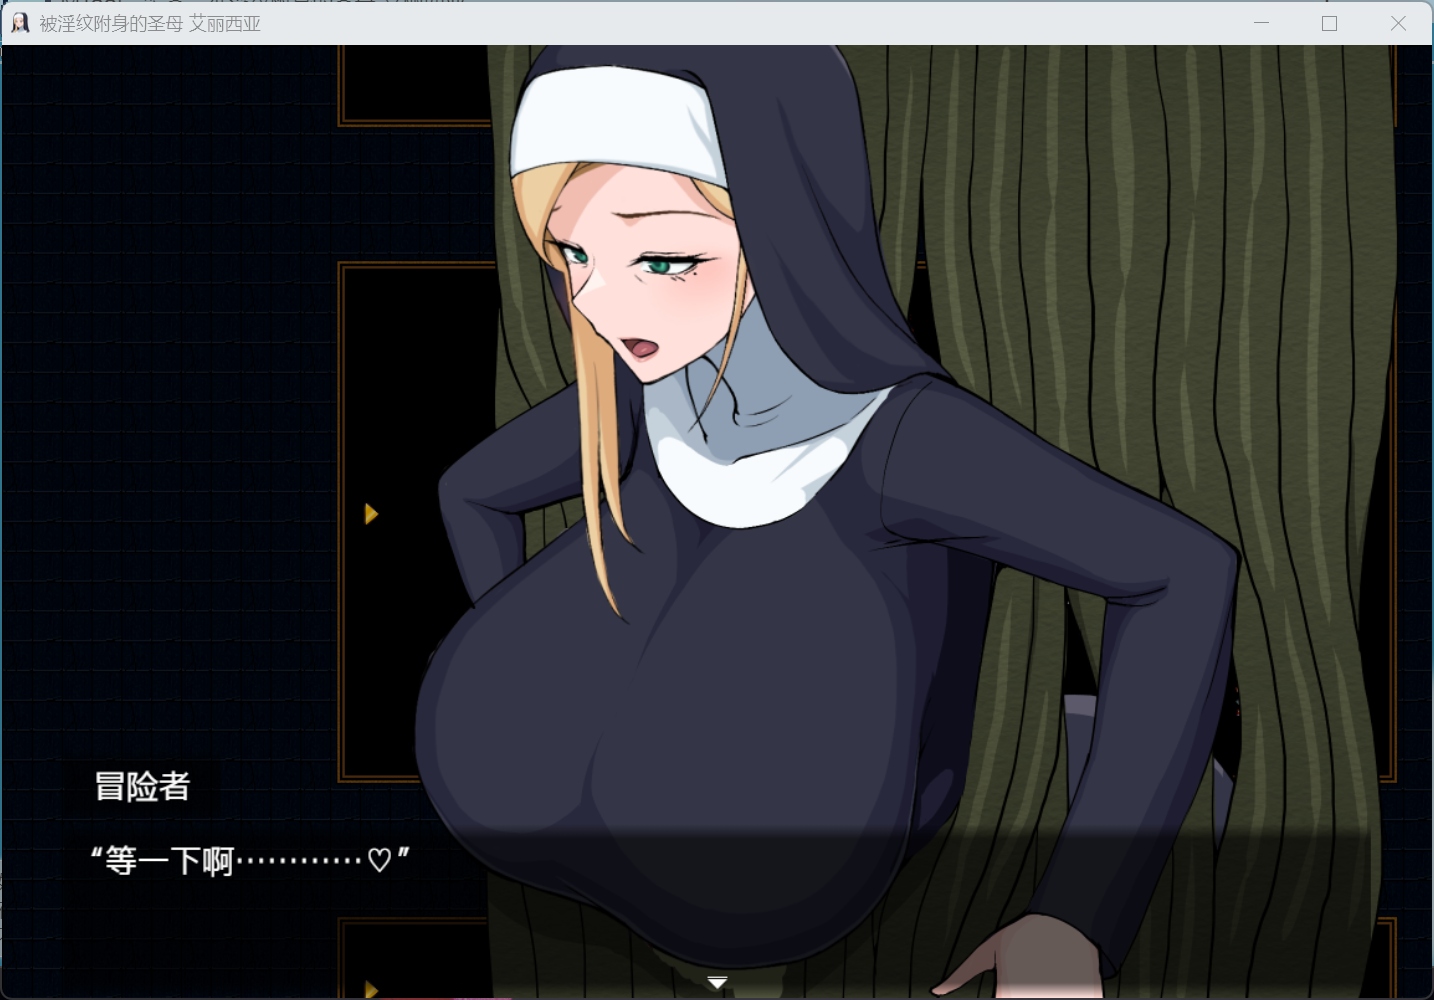Screen dimensions: 1434x1000
Task: Click the window title 被淫纹附身的圣母 艾丽西亚
Action: coord(150,23)
